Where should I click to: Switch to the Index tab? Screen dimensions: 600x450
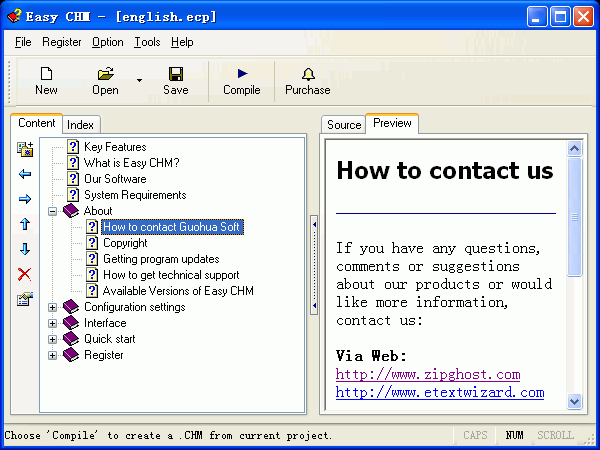click(x=80, y=125)
